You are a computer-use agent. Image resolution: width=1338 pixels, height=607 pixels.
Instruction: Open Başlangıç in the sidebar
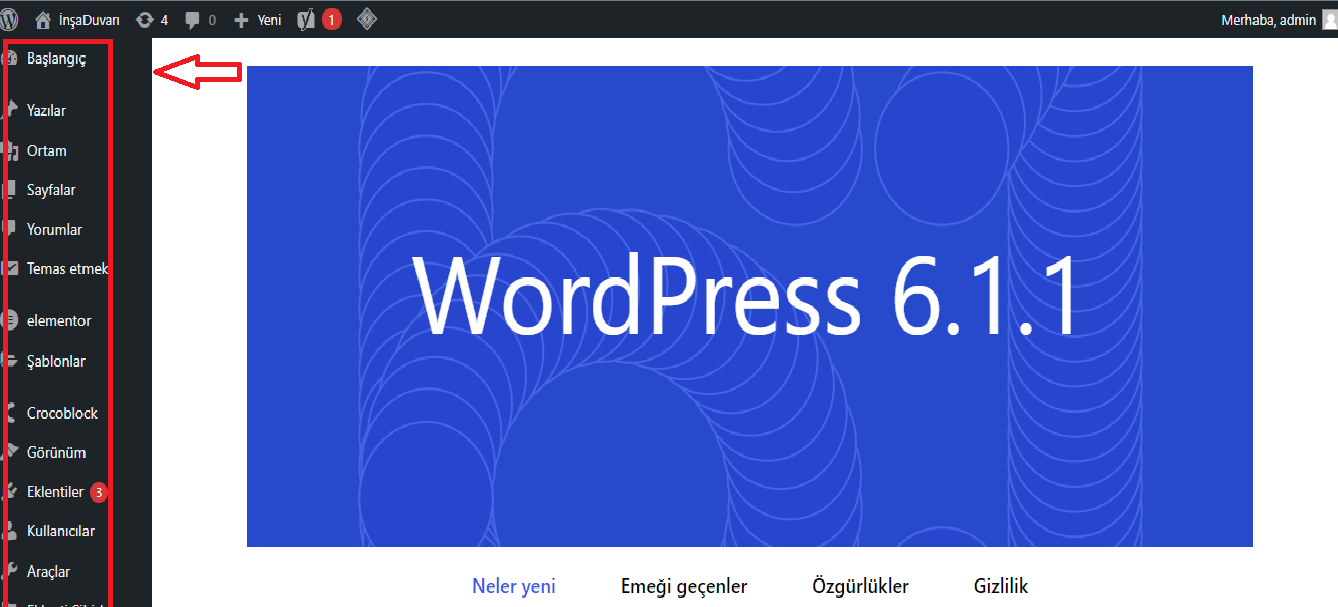pyautogui.click(x=57, y=59)
